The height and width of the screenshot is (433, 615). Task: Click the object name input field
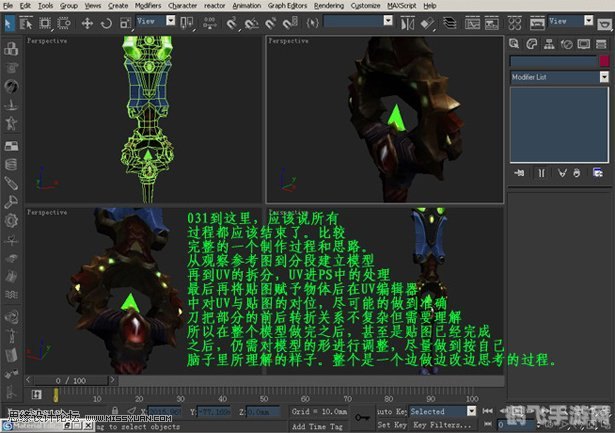coord(553,60)
